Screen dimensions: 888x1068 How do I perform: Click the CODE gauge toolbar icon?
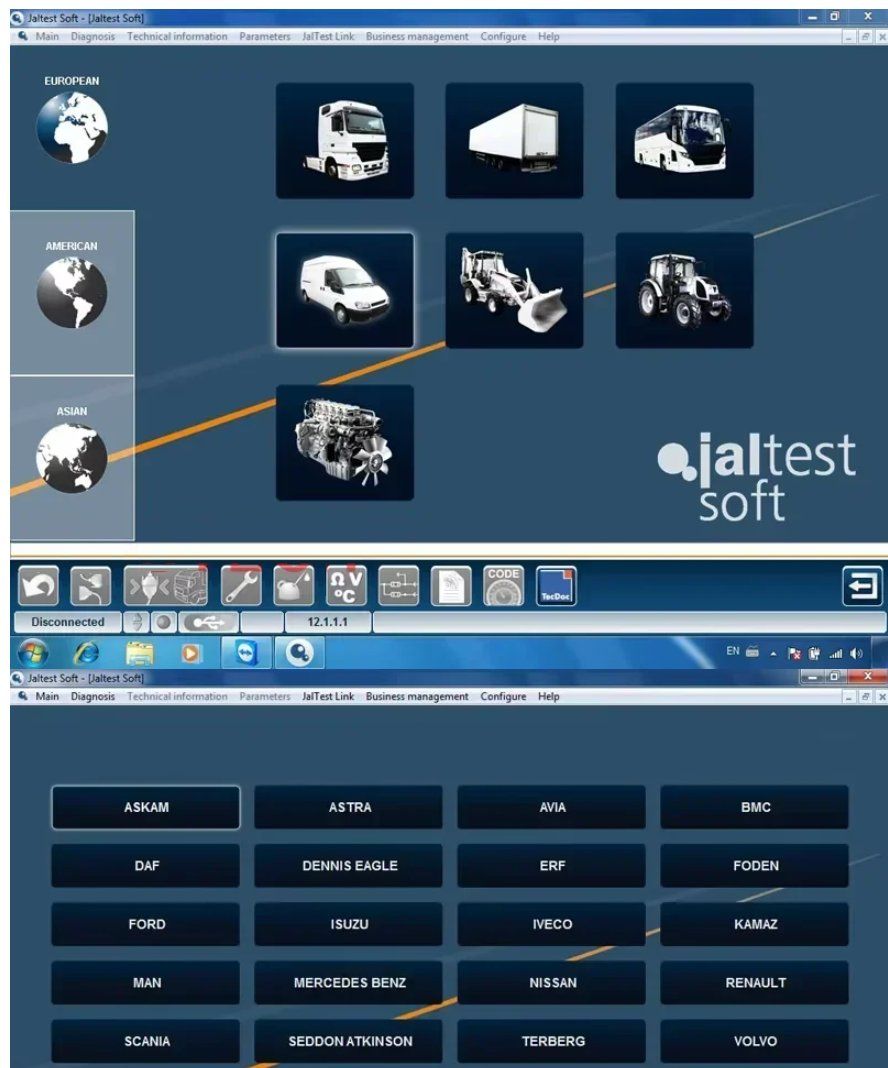click(503, 586)
